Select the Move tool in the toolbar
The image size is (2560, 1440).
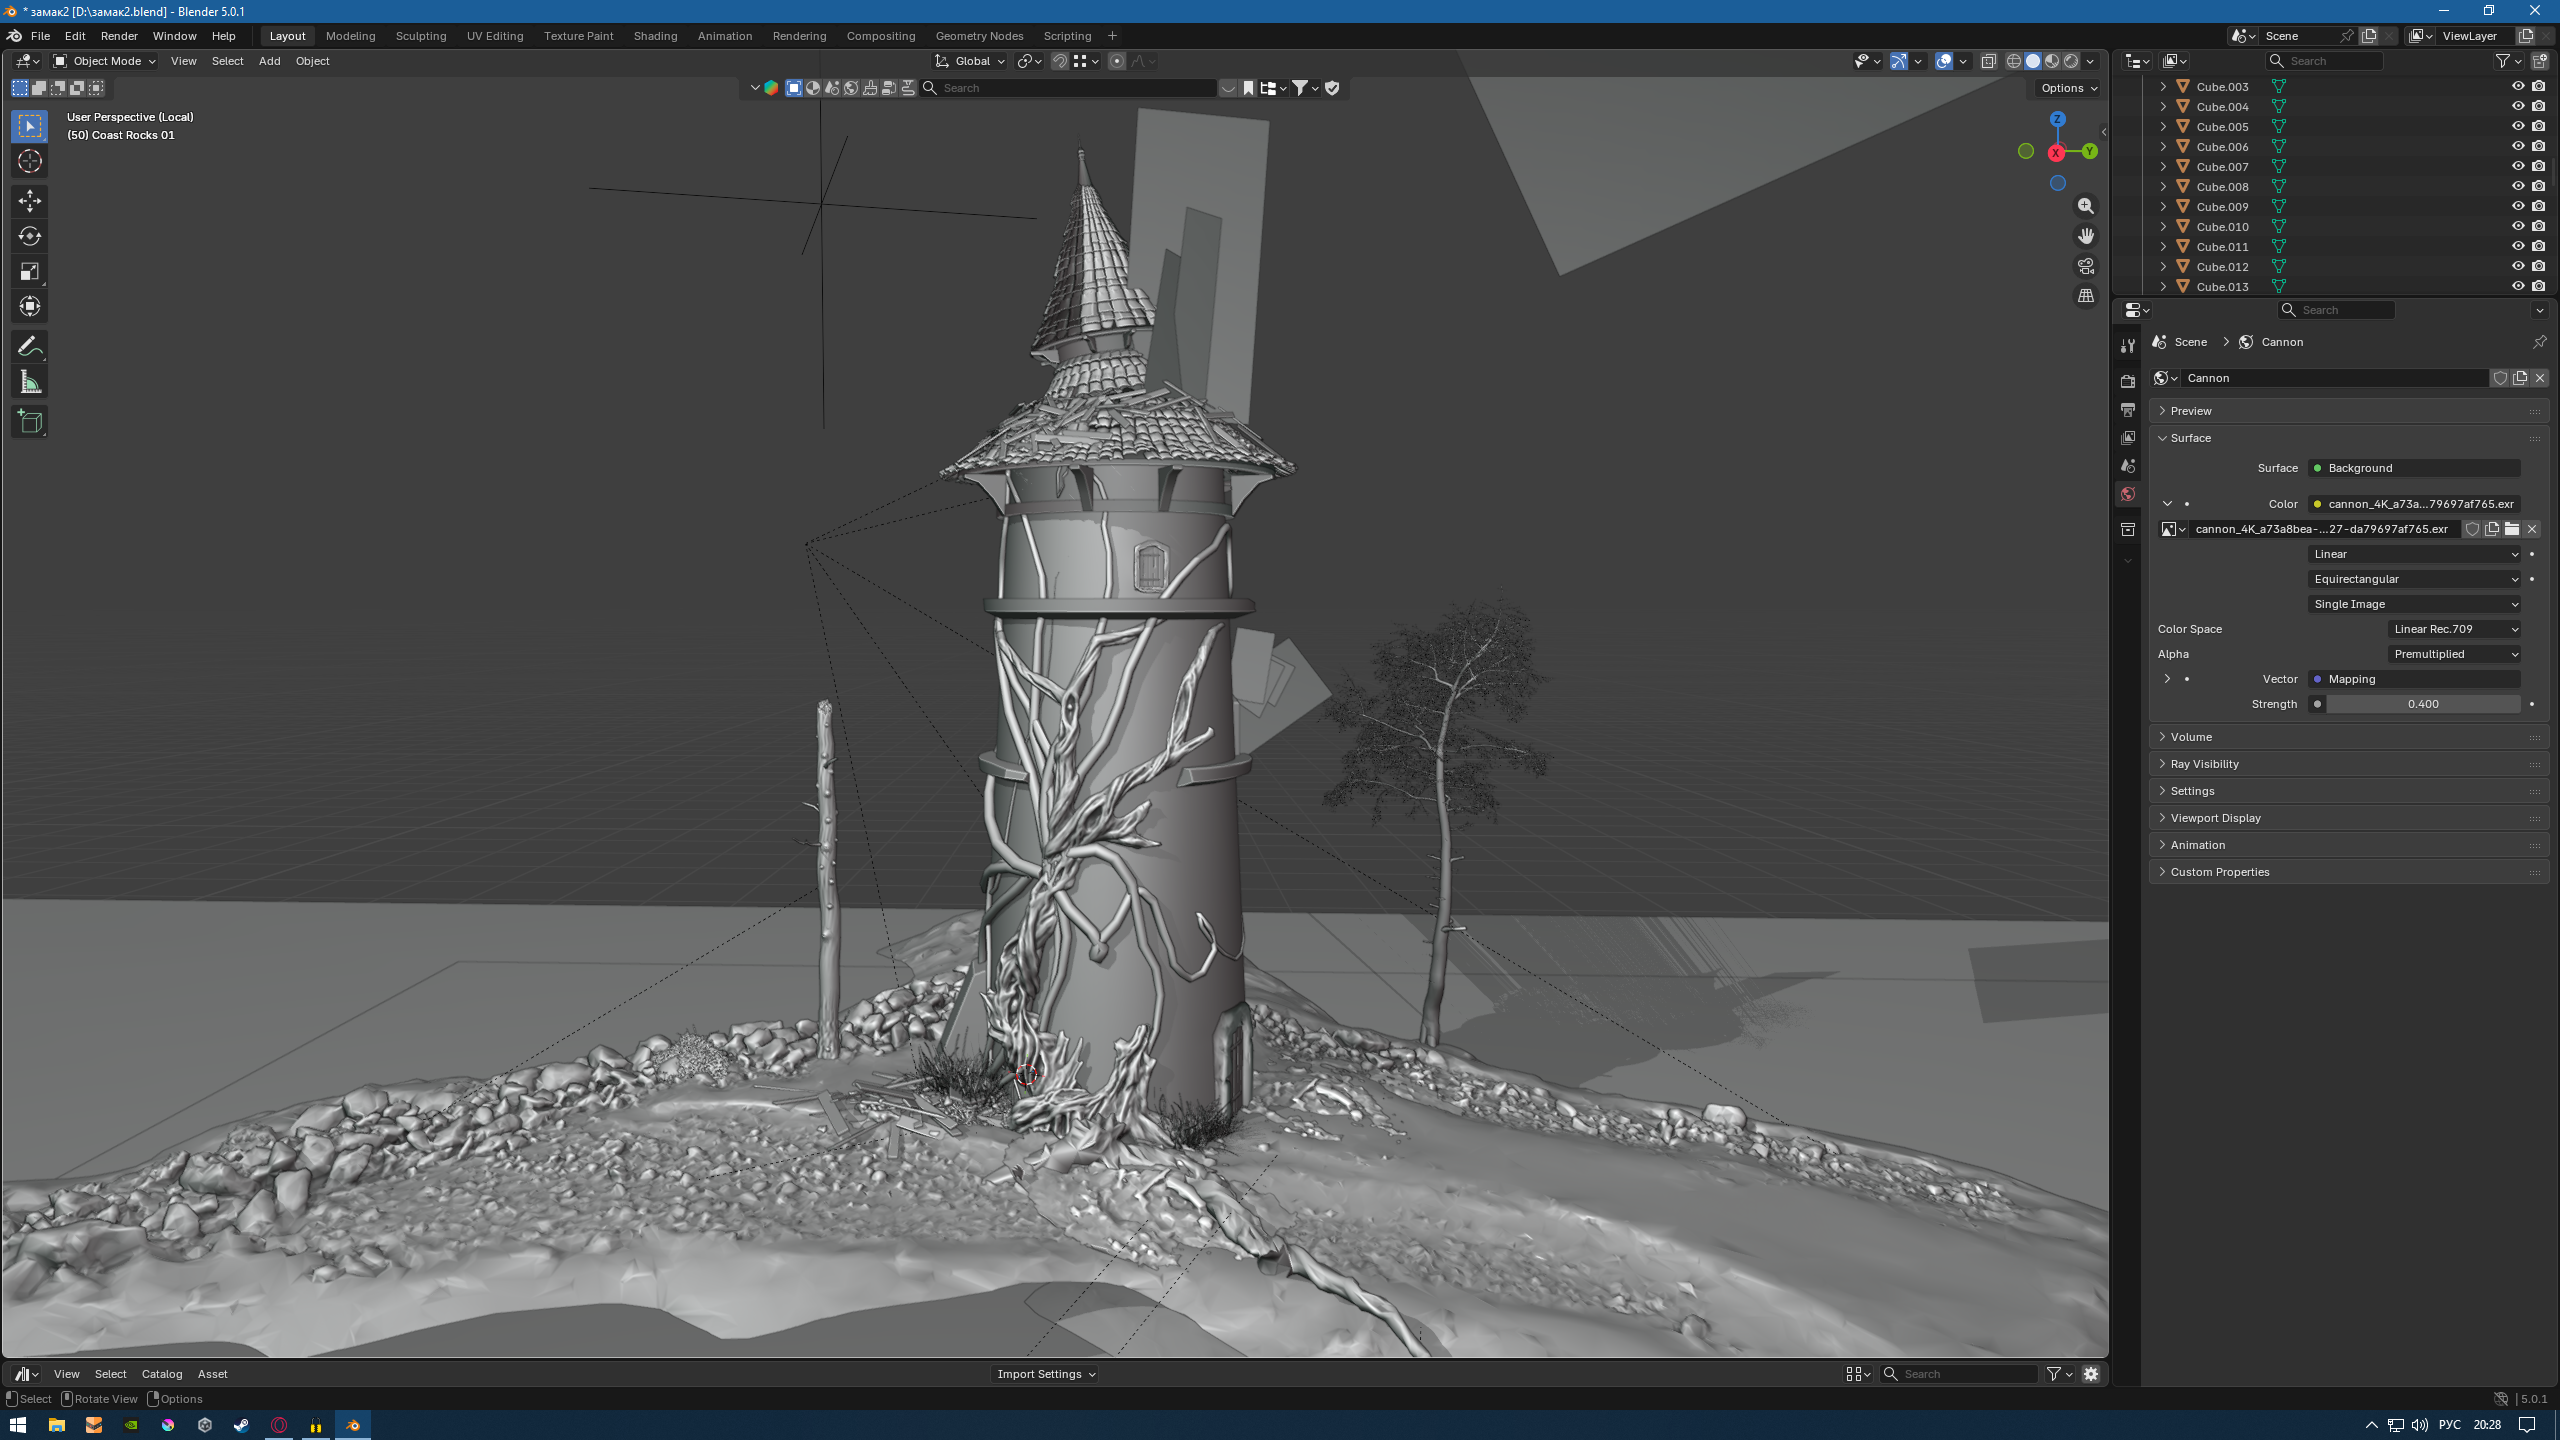point(29,201)
